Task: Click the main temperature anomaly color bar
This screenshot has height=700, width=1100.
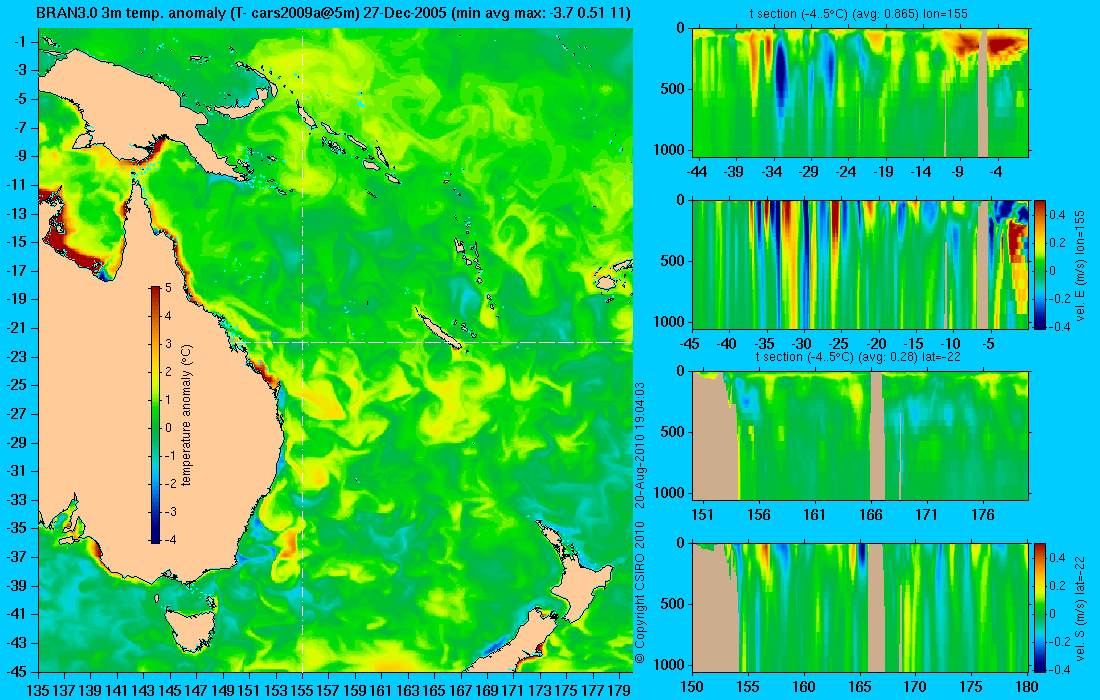Action: (155, 414)
